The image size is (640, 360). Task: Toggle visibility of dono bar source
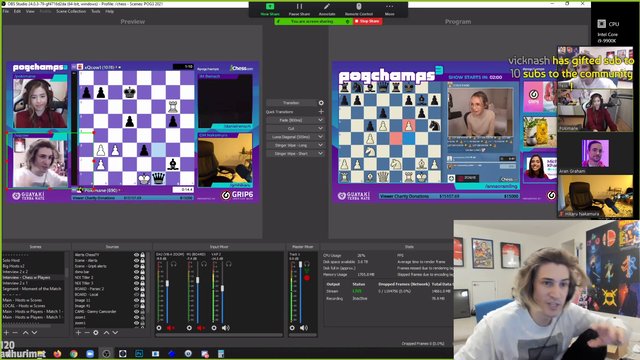coord(136,272)
